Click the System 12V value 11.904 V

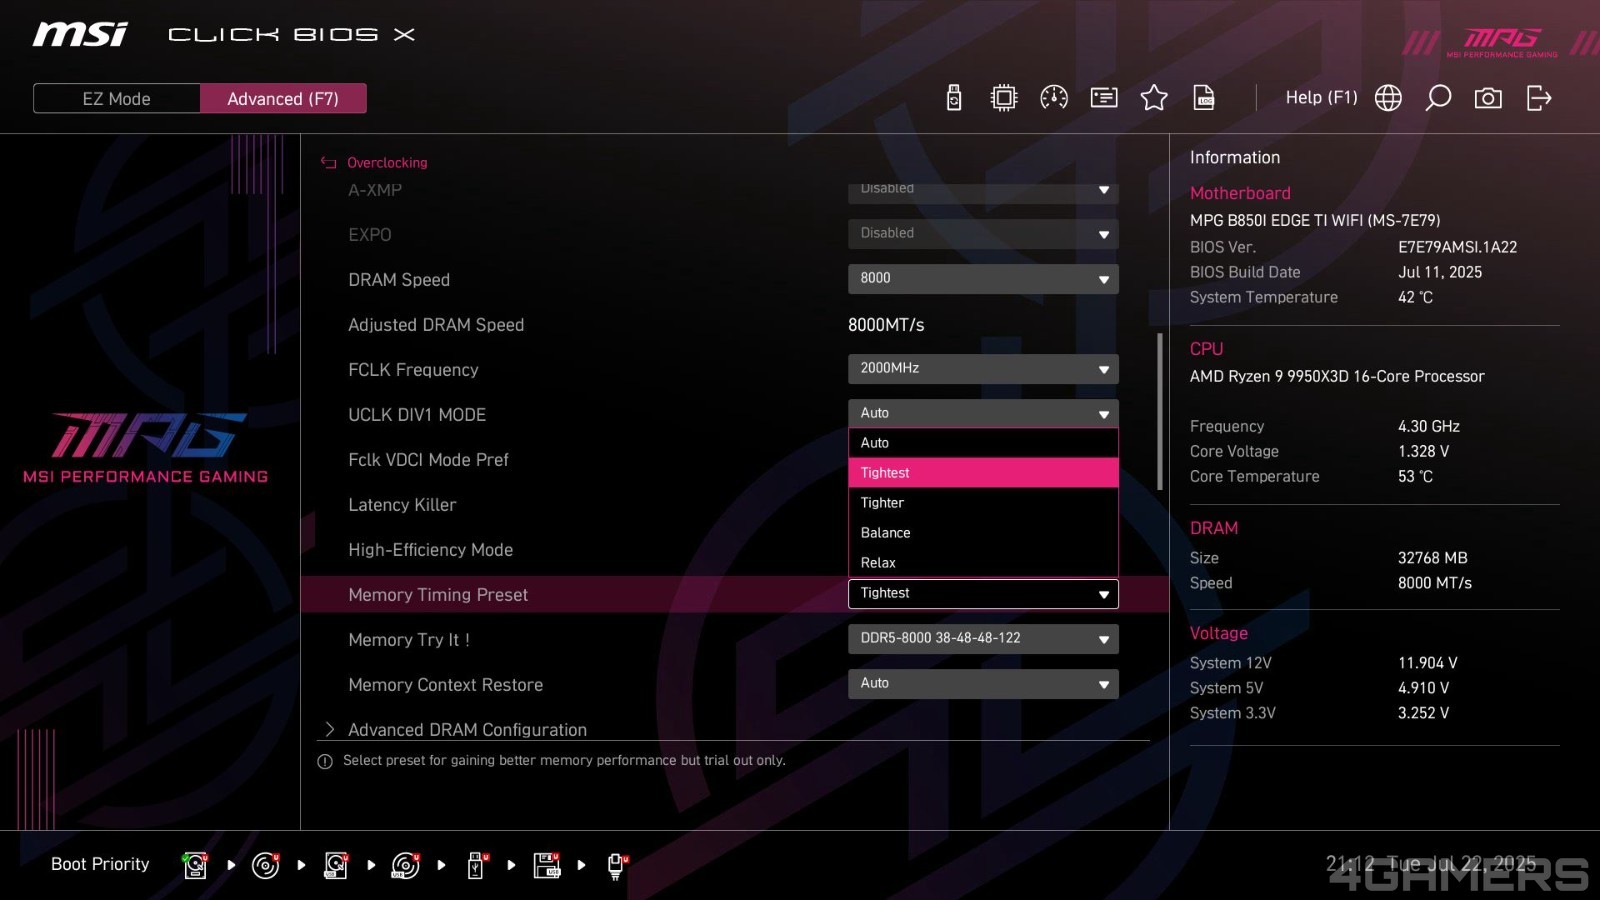point(1428,663)
